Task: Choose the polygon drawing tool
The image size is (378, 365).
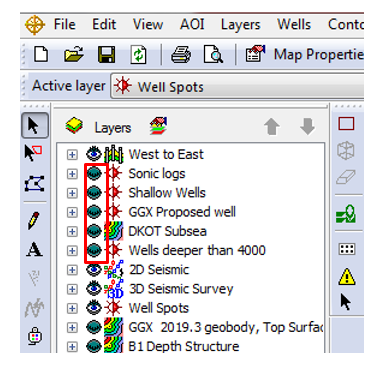Action: (34, 183)
